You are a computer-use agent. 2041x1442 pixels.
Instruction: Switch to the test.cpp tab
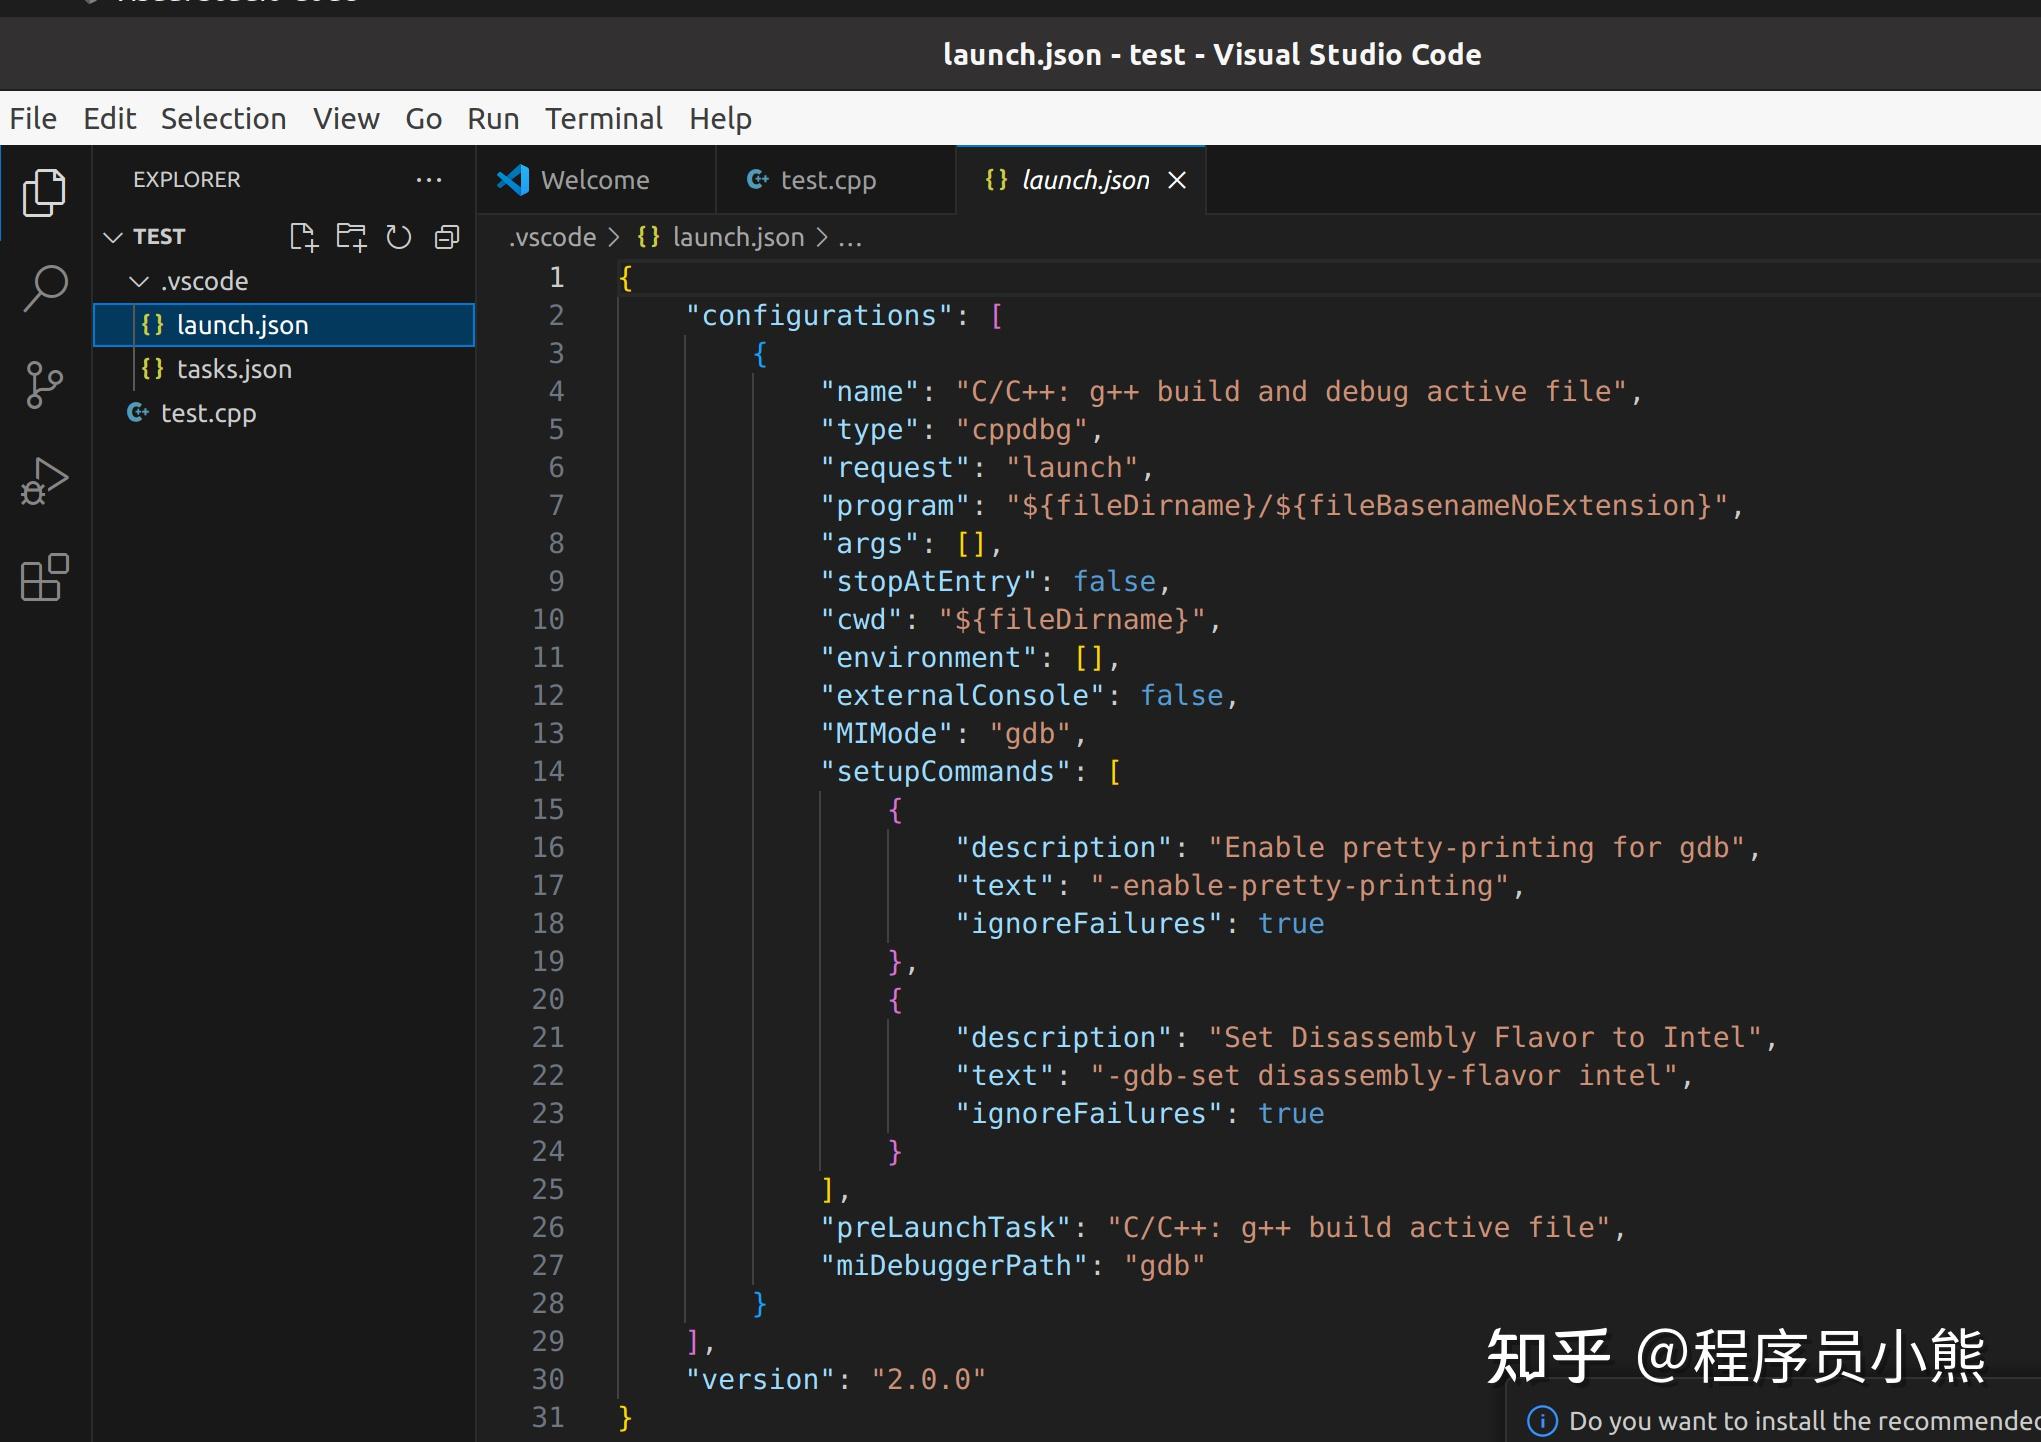click(827, 180)
